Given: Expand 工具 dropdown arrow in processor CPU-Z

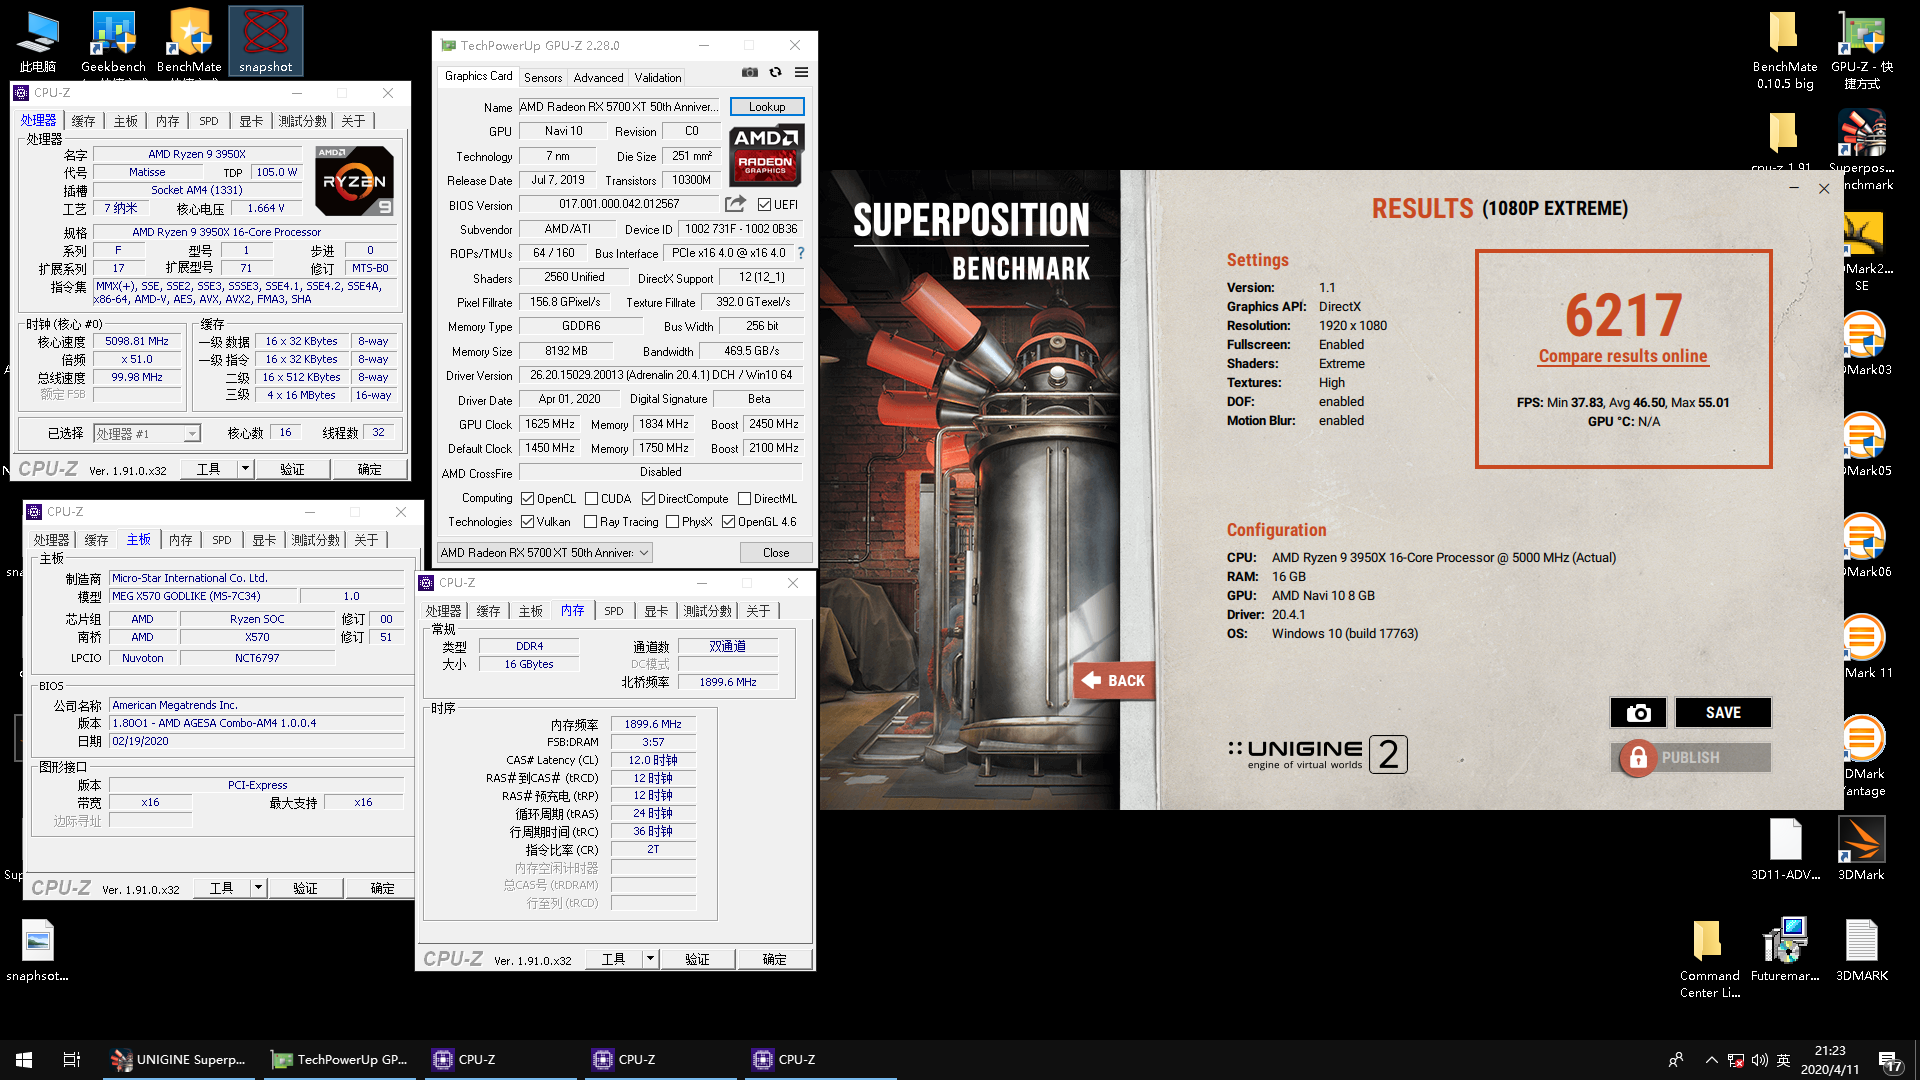Looking at the screenshot, I should 245,468.
